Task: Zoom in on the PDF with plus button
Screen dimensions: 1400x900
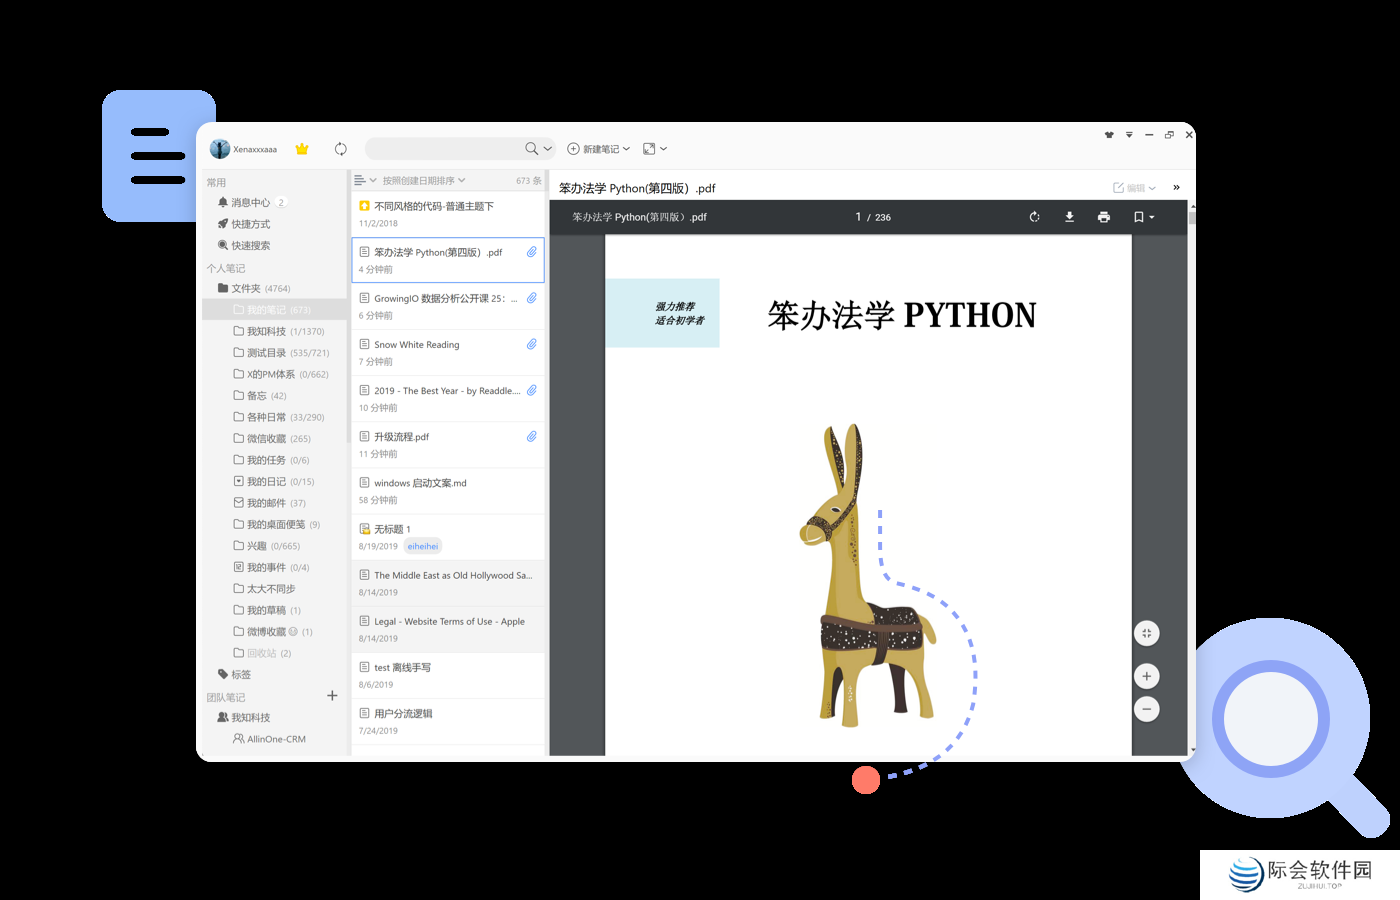Action: 1146,676
